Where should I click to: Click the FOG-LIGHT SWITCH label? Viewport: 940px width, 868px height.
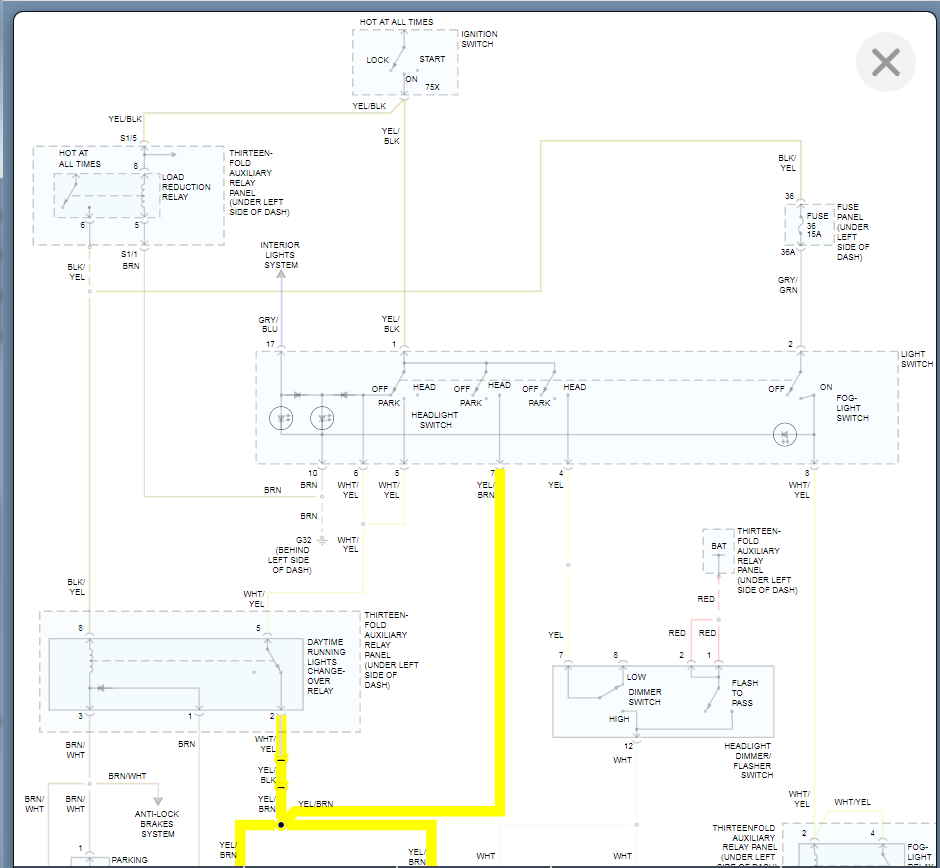tap(852, 408)
